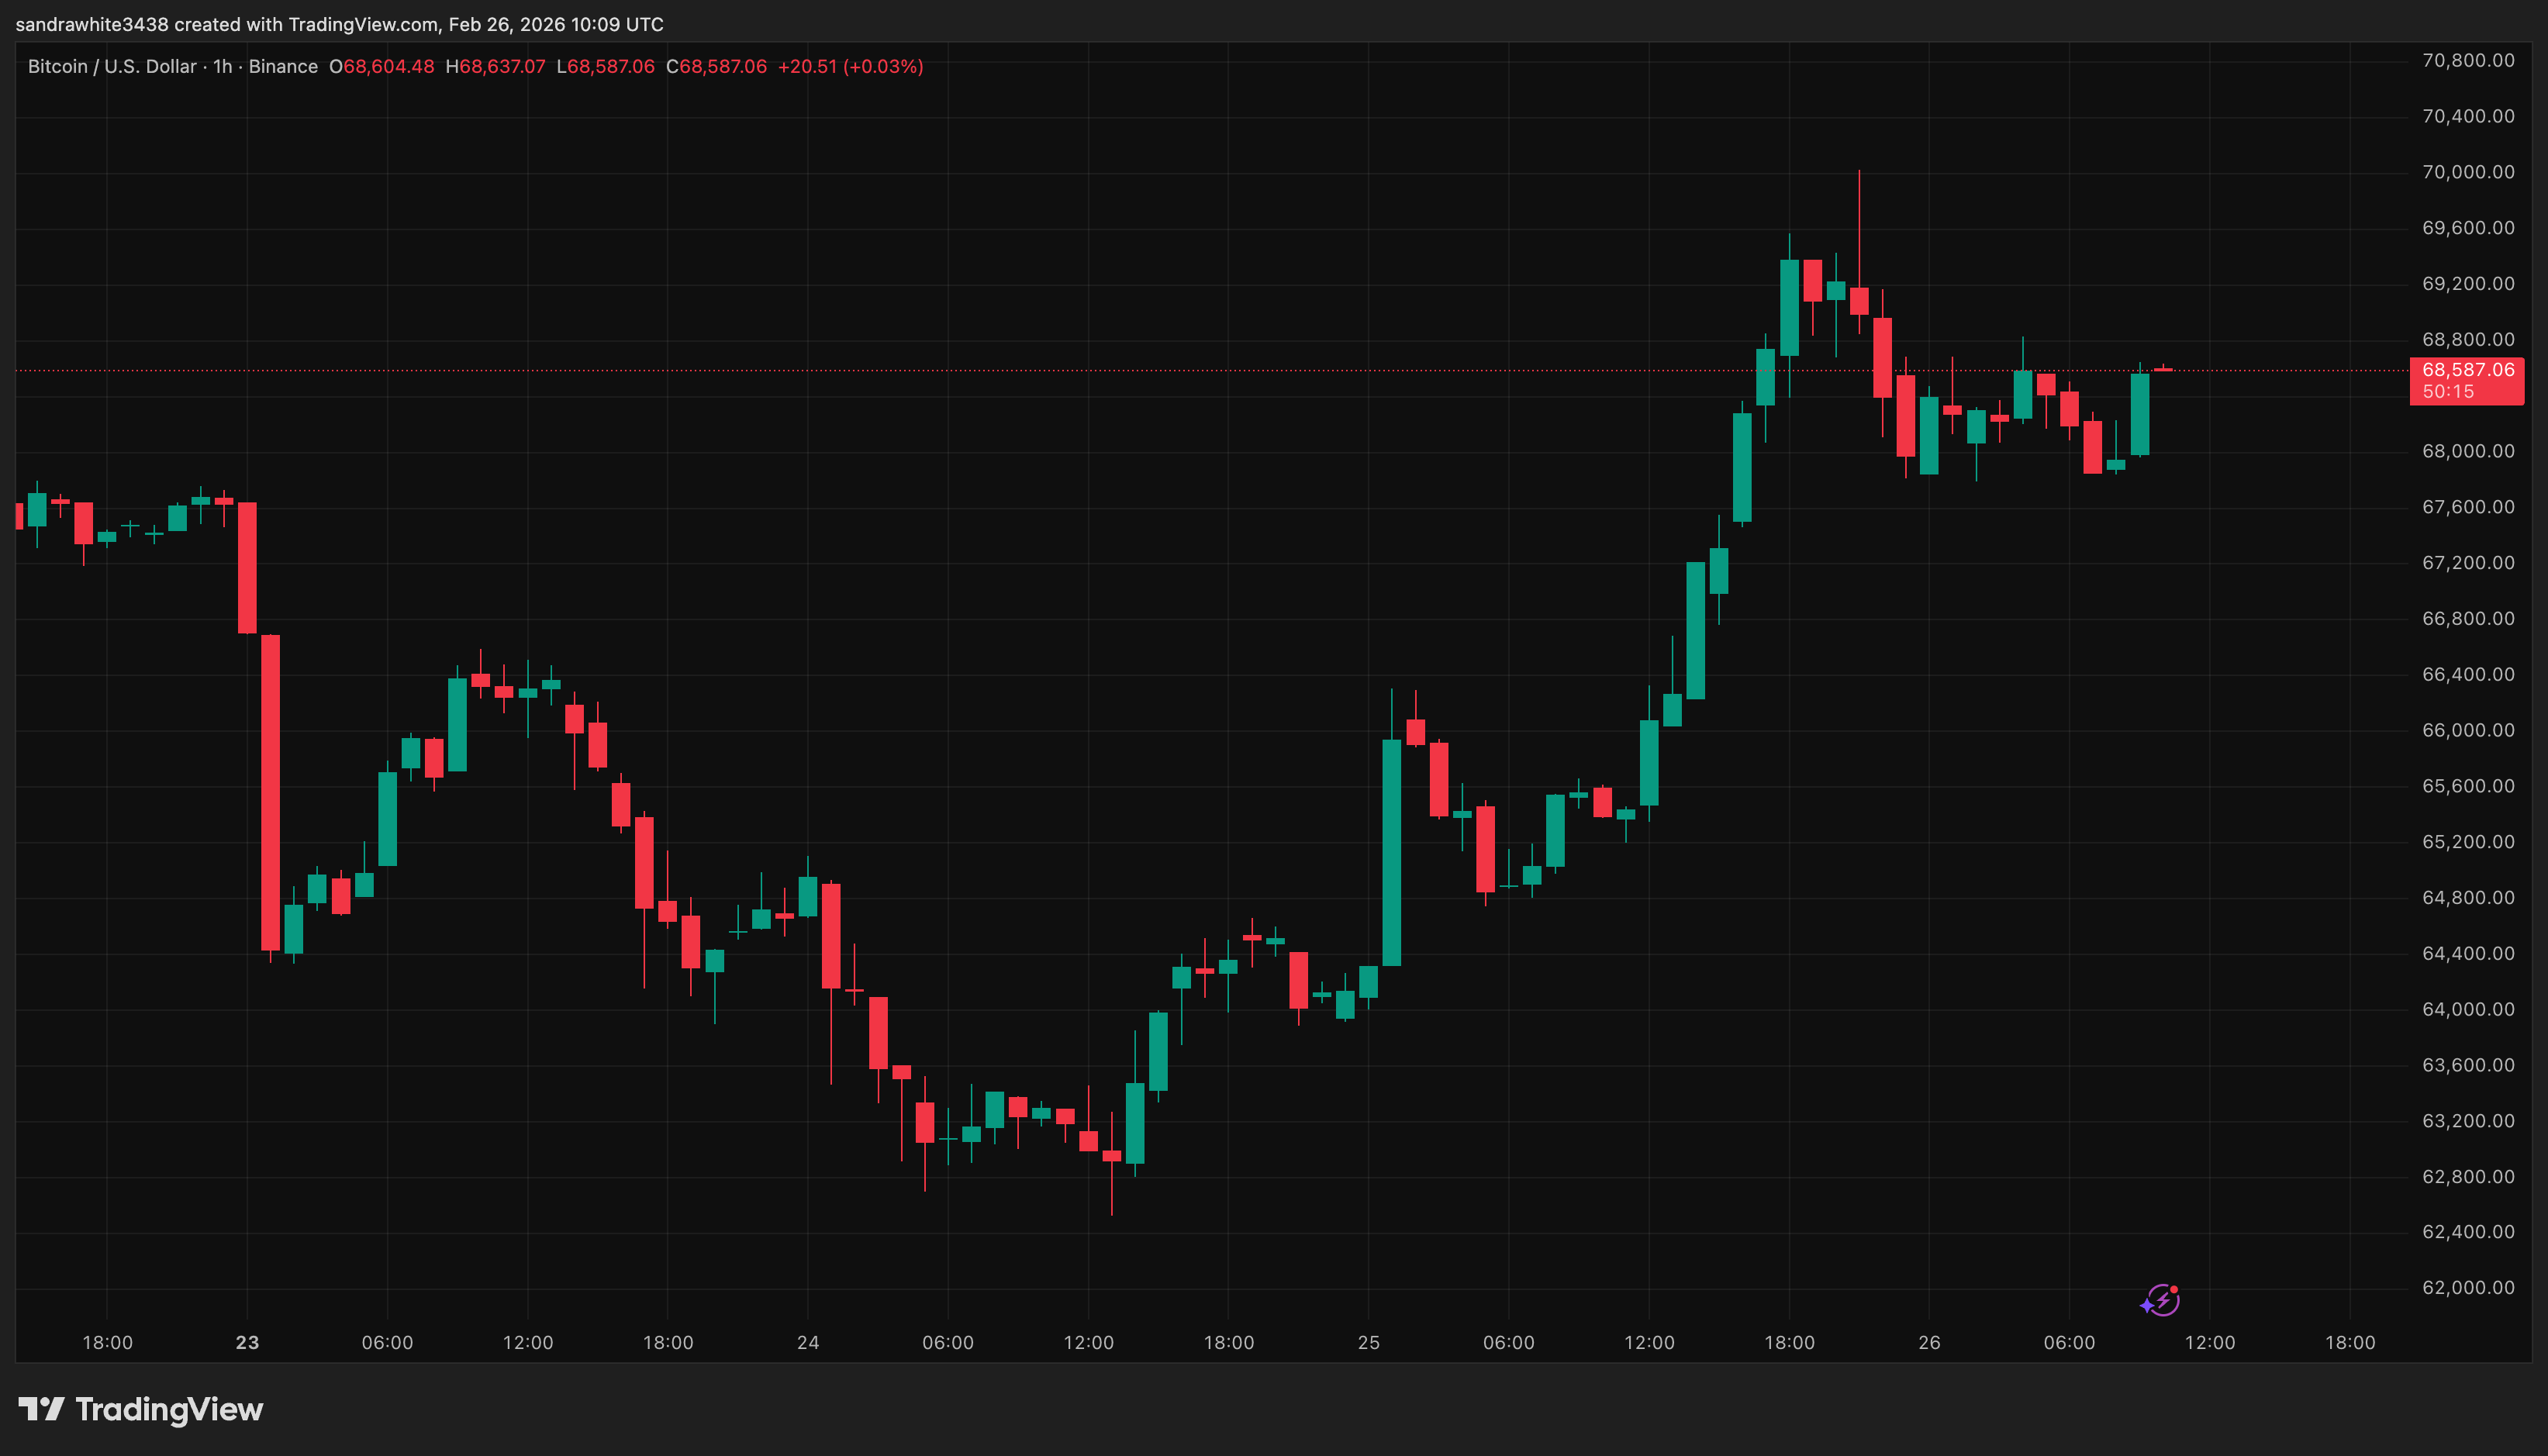Click the L68,587.06 low value
2548x1456 pixels.
pos(608,66)
